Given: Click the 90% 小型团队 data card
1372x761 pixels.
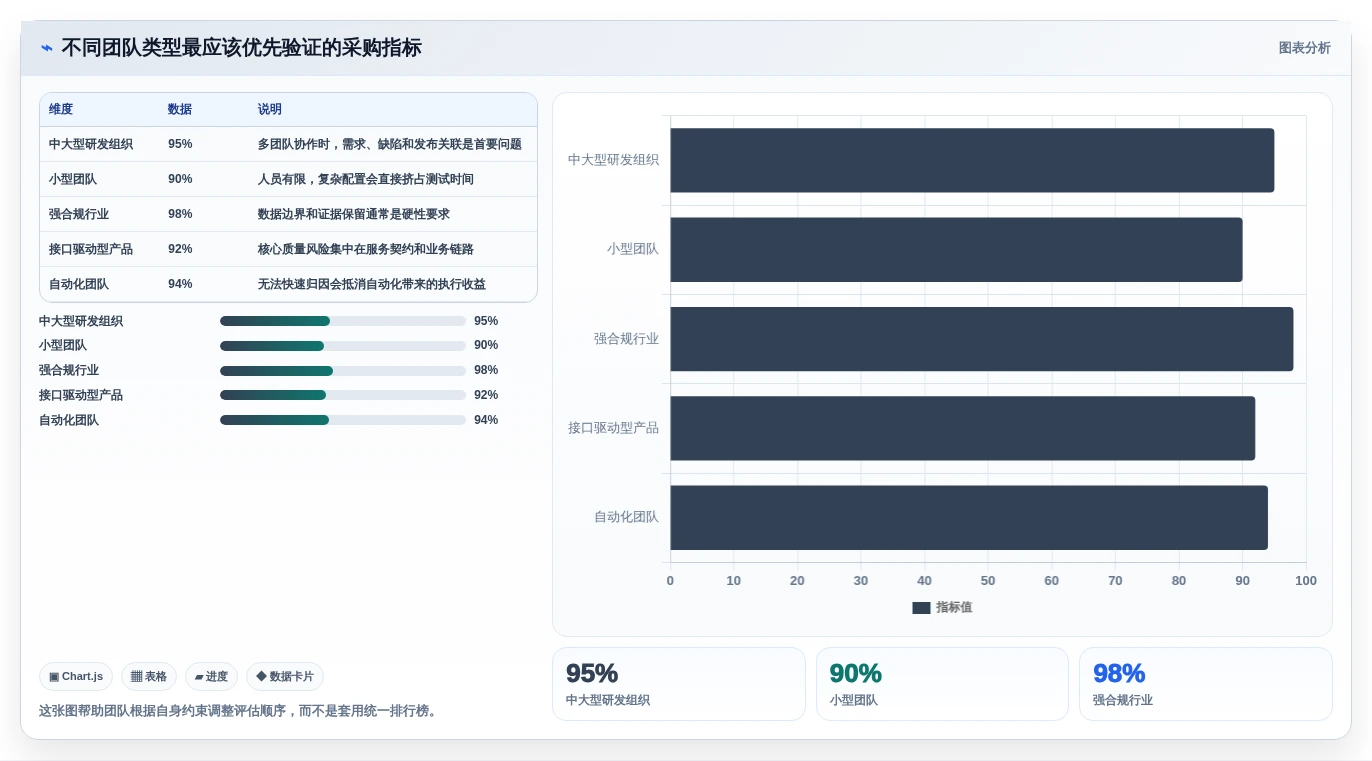Looking at the screenshot, I should [942, 684].
